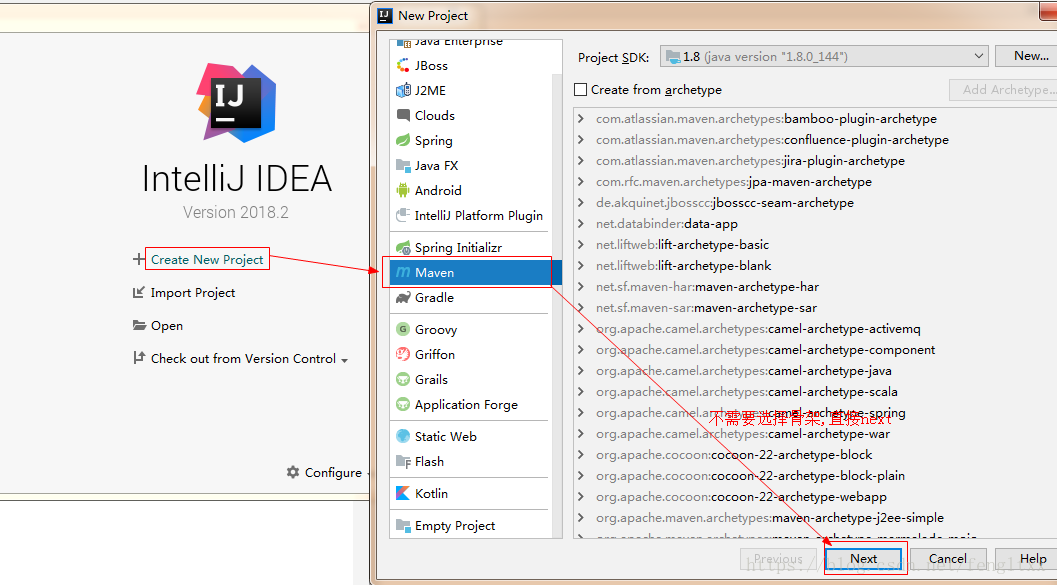
Task: Click the Kotlin 'K' icon
Action: tap(403, 493)
